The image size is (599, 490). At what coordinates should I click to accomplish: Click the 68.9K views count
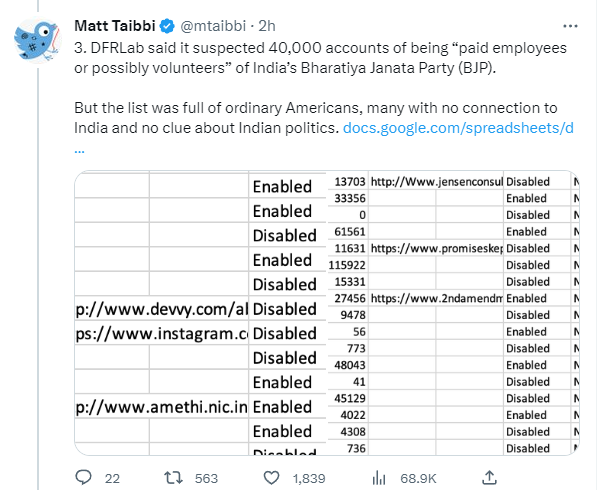pos(418,479)
